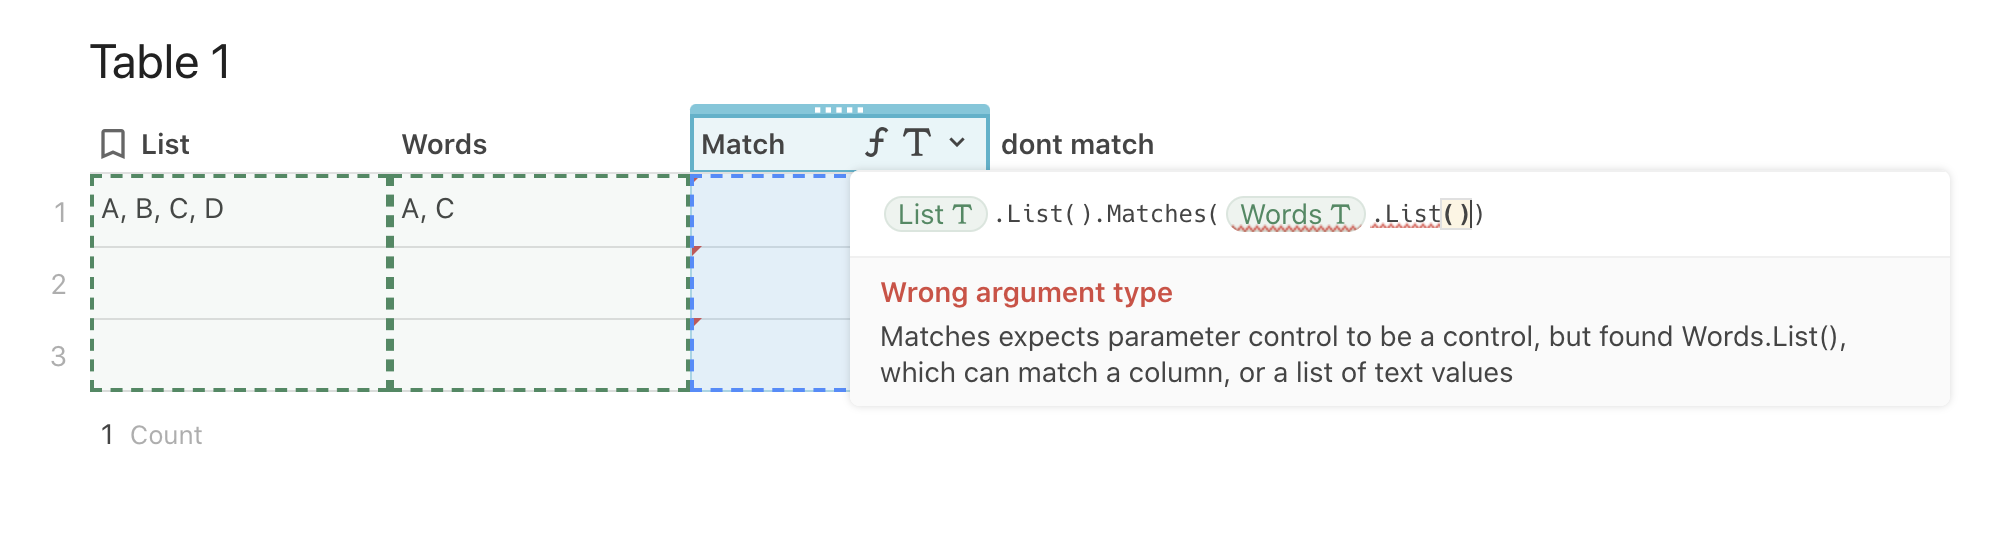Select the Words column header
This screenshot has height=546, width=2008.
point(444,144)
